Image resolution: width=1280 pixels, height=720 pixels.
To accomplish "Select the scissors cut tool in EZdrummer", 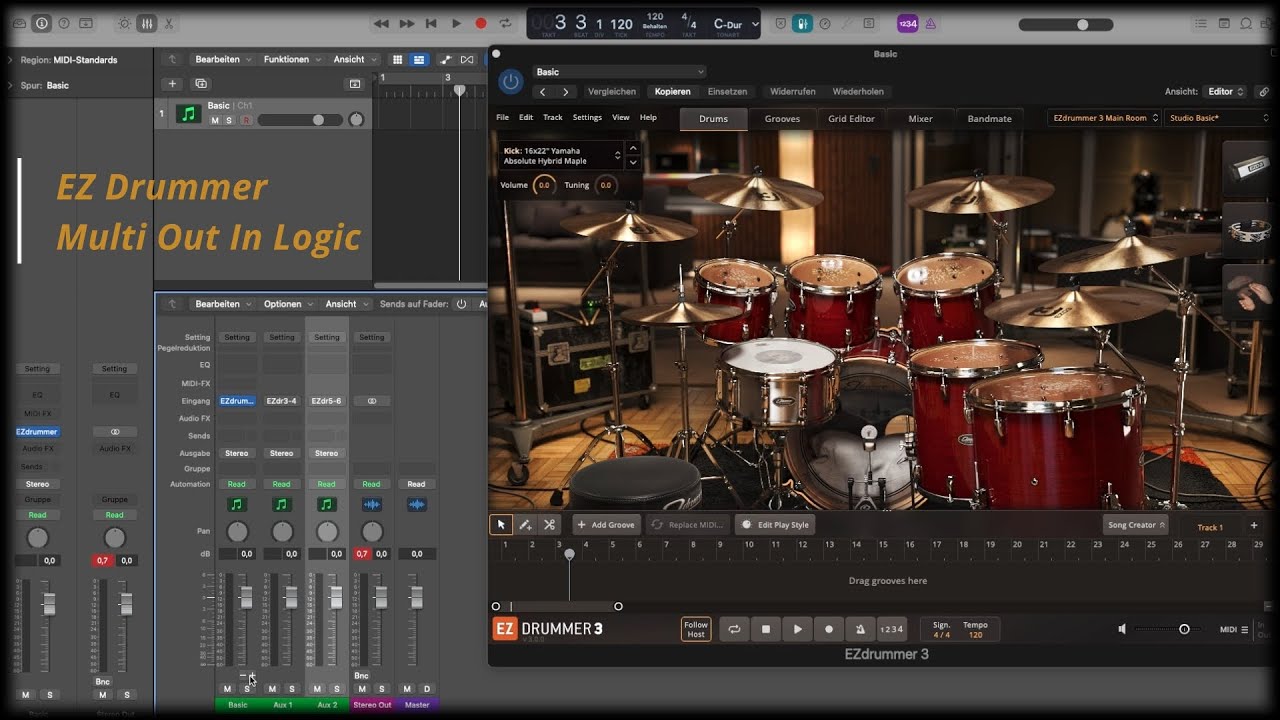I will pos(549,524).
